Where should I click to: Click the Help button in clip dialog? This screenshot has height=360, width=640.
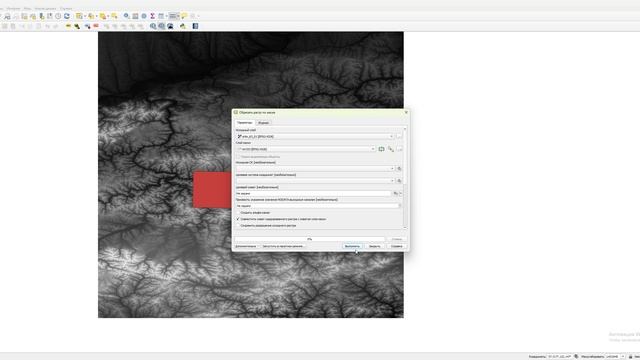click(x=397, y=246)
